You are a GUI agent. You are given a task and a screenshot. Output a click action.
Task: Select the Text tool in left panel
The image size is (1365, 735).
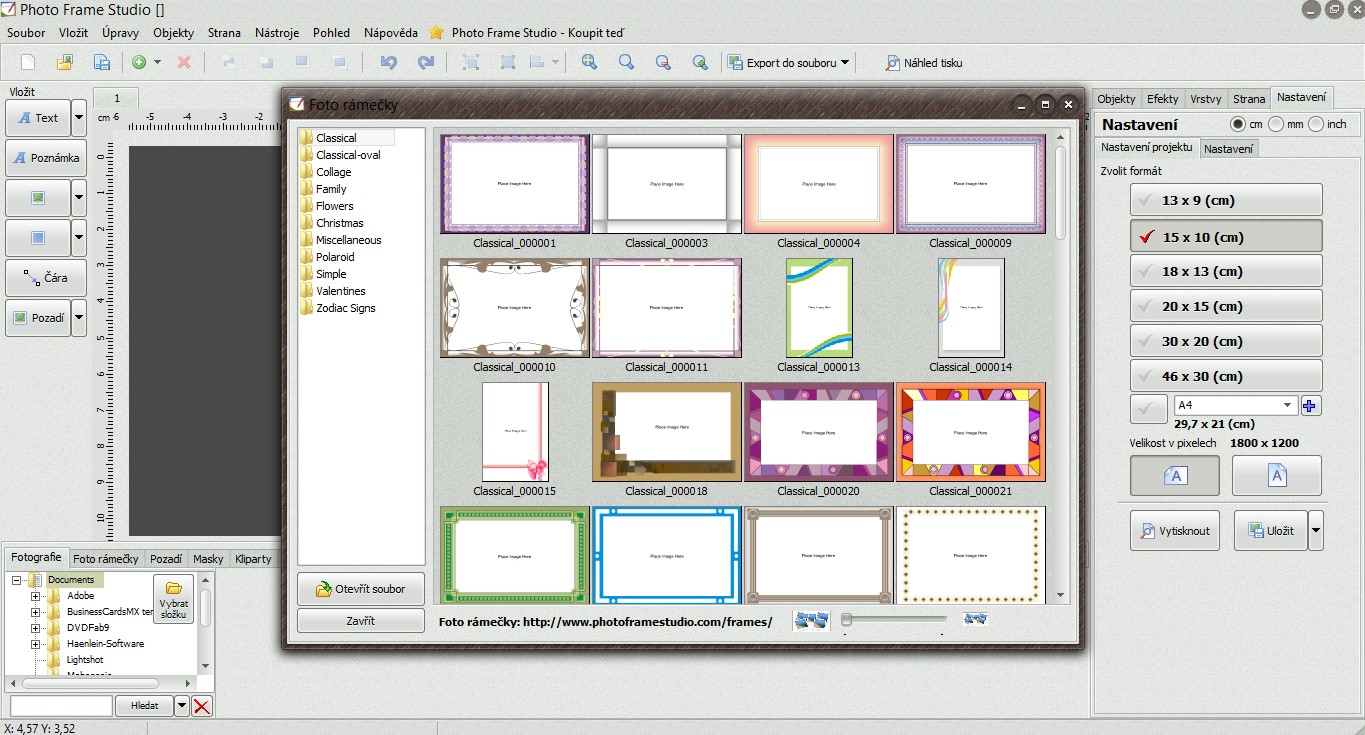tap(40, 118)
